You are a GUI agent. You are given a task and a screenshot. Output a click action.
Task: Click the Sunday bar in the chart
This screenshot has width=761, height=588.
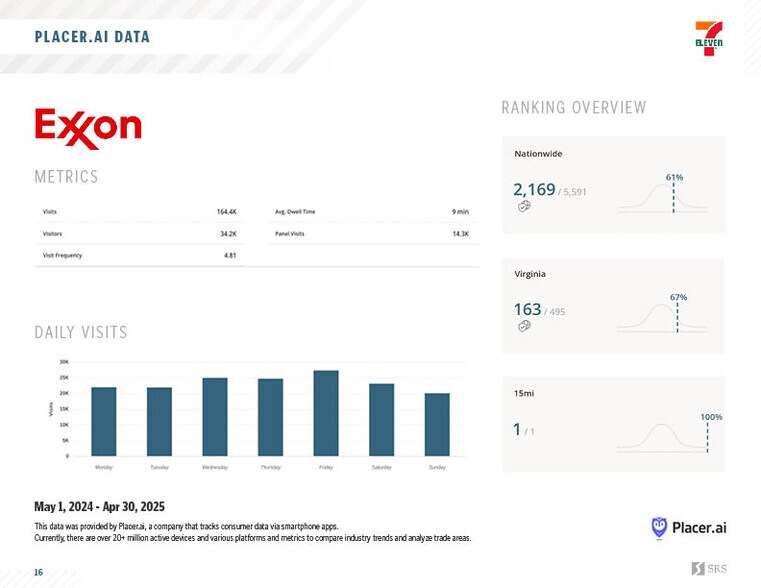pyautogui.click(x=437, y=425)
